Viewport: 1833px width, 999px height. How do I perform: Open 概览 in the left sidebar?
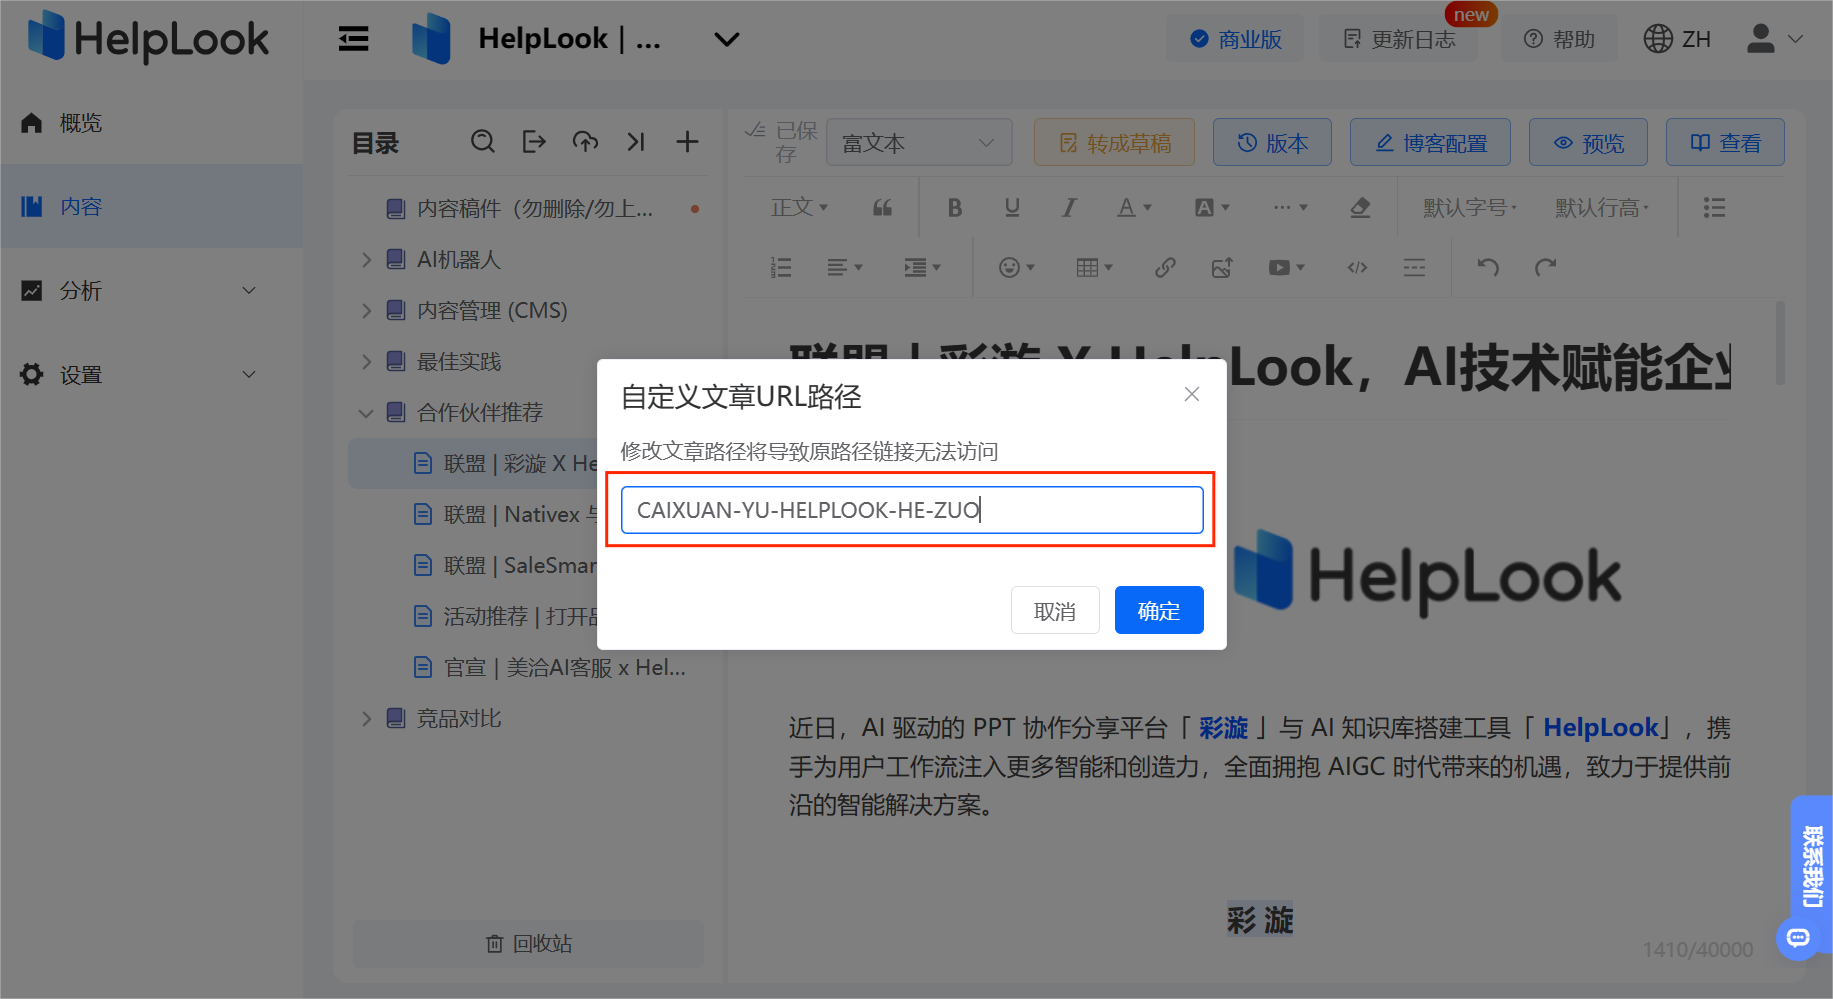pyautogui.click(x=151, y=123)
